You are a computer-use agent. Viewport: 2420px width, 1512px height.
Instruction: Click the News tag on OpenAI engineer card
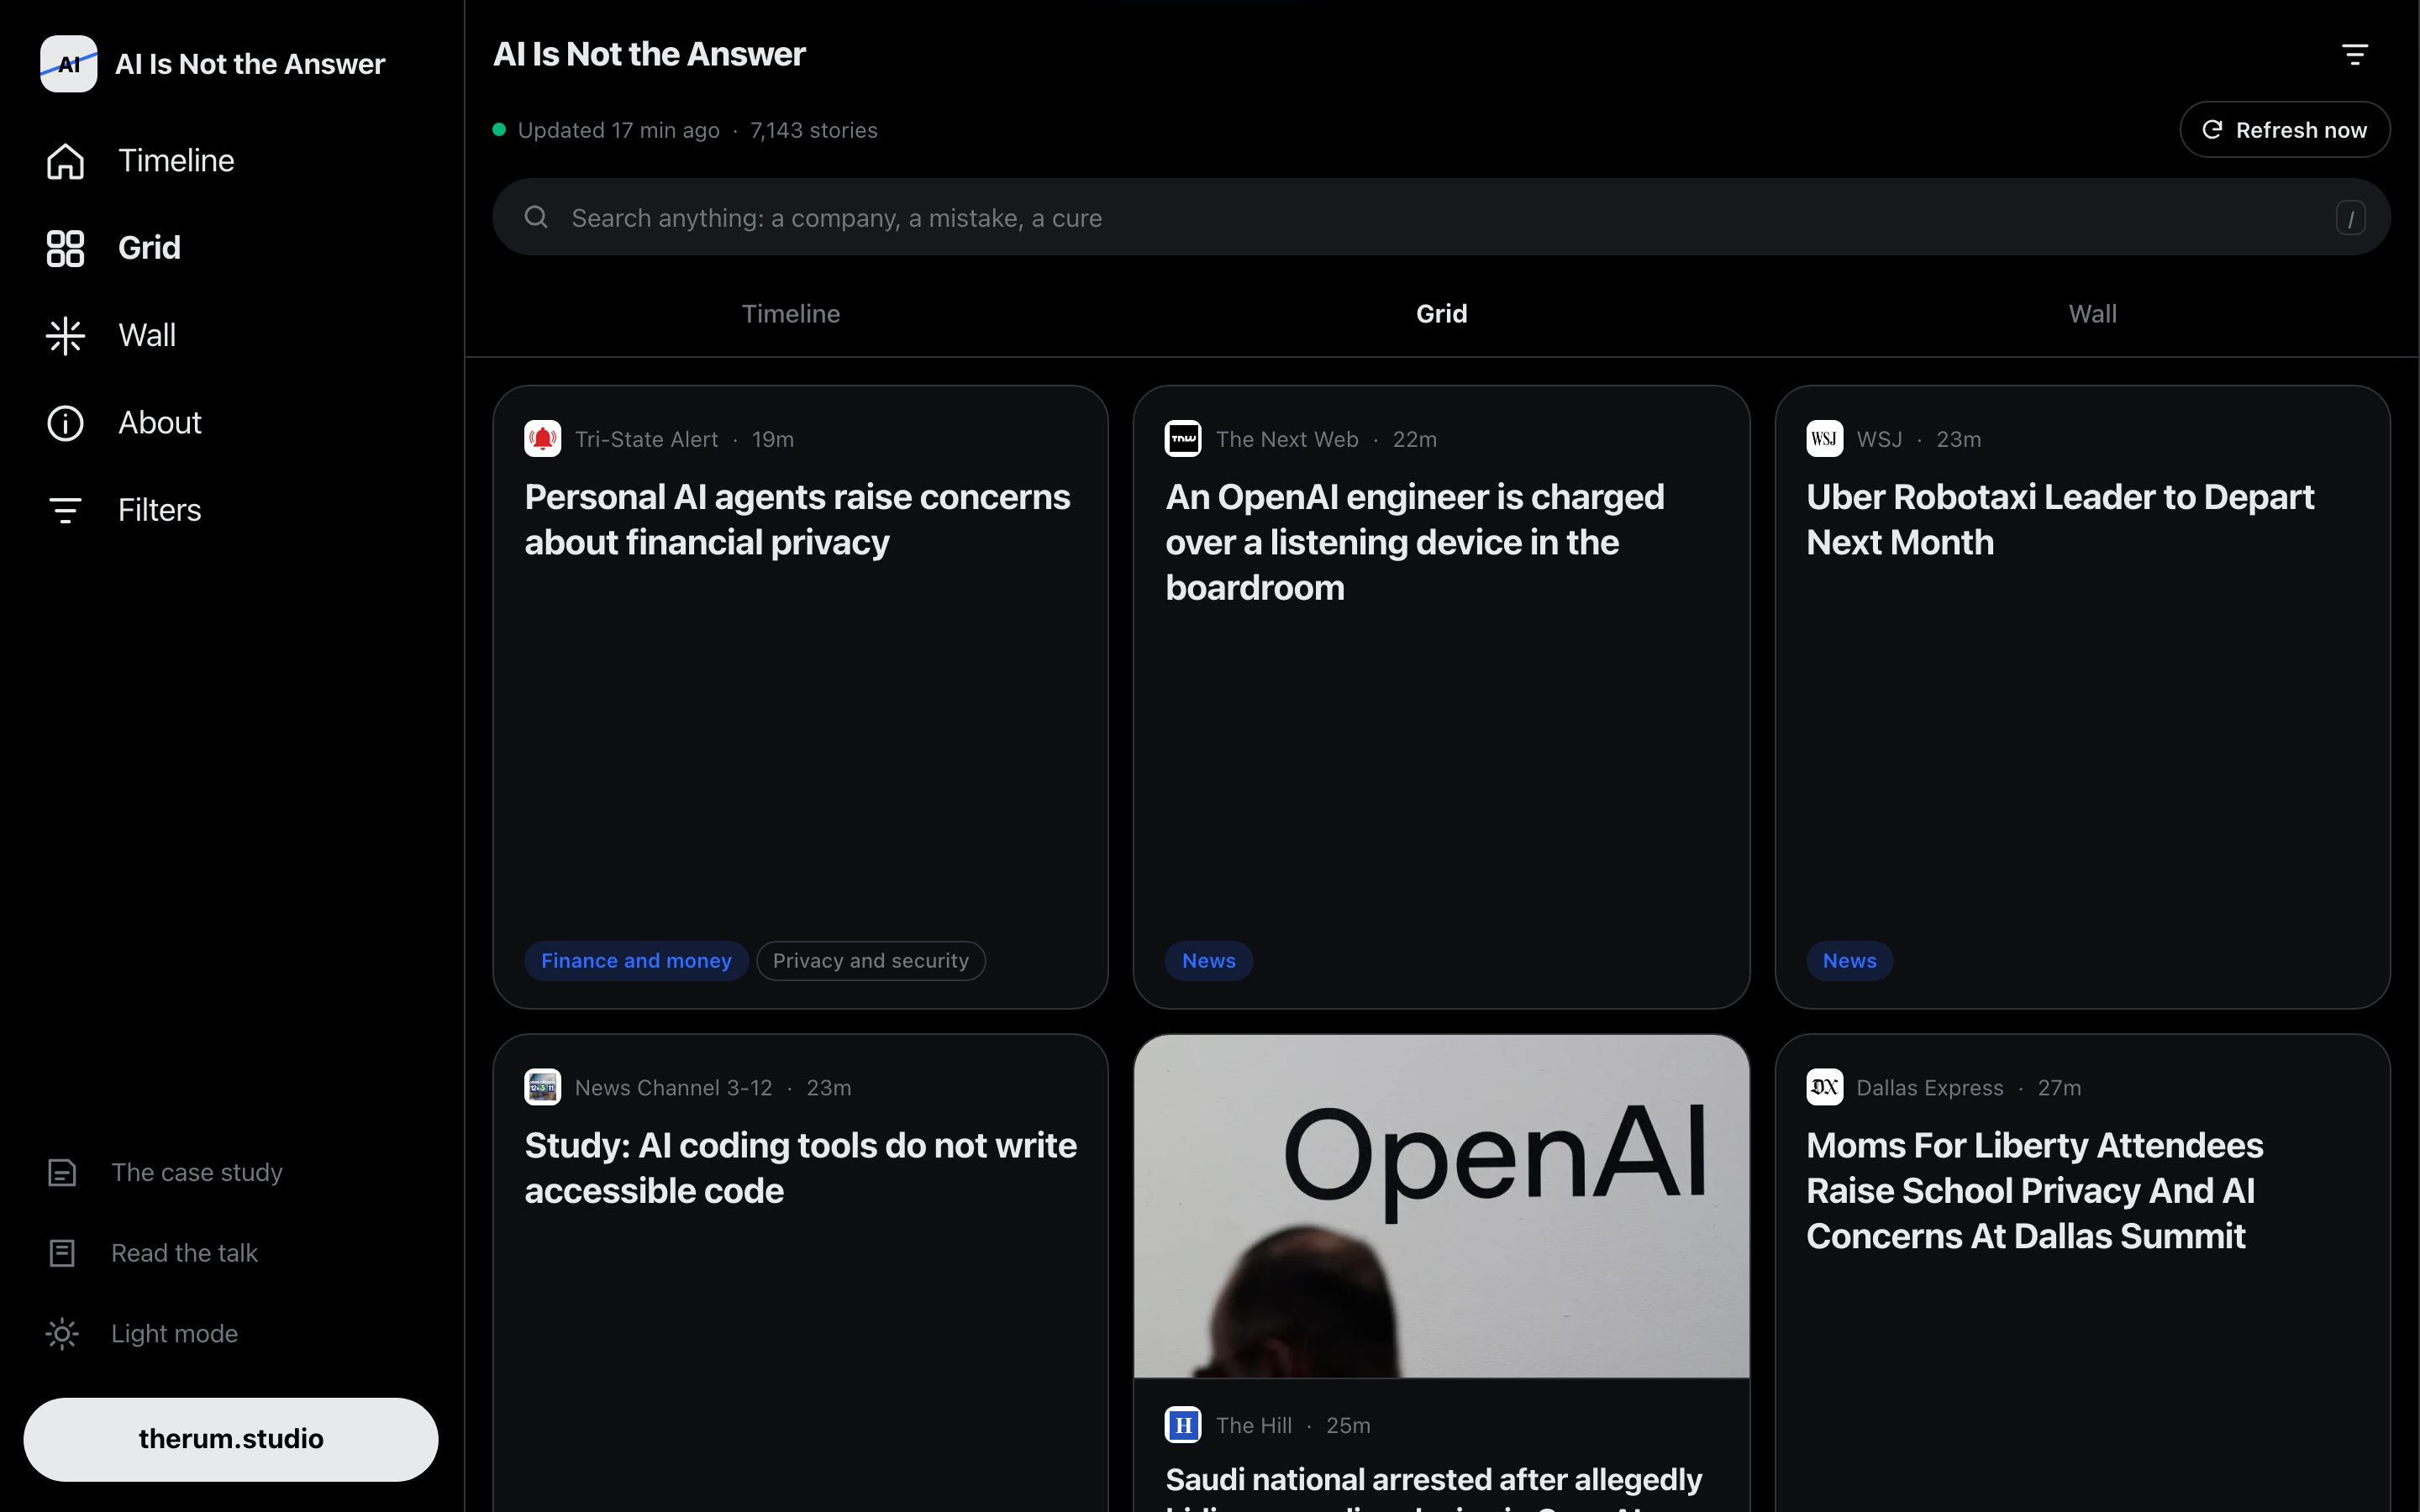point(1208,961)
